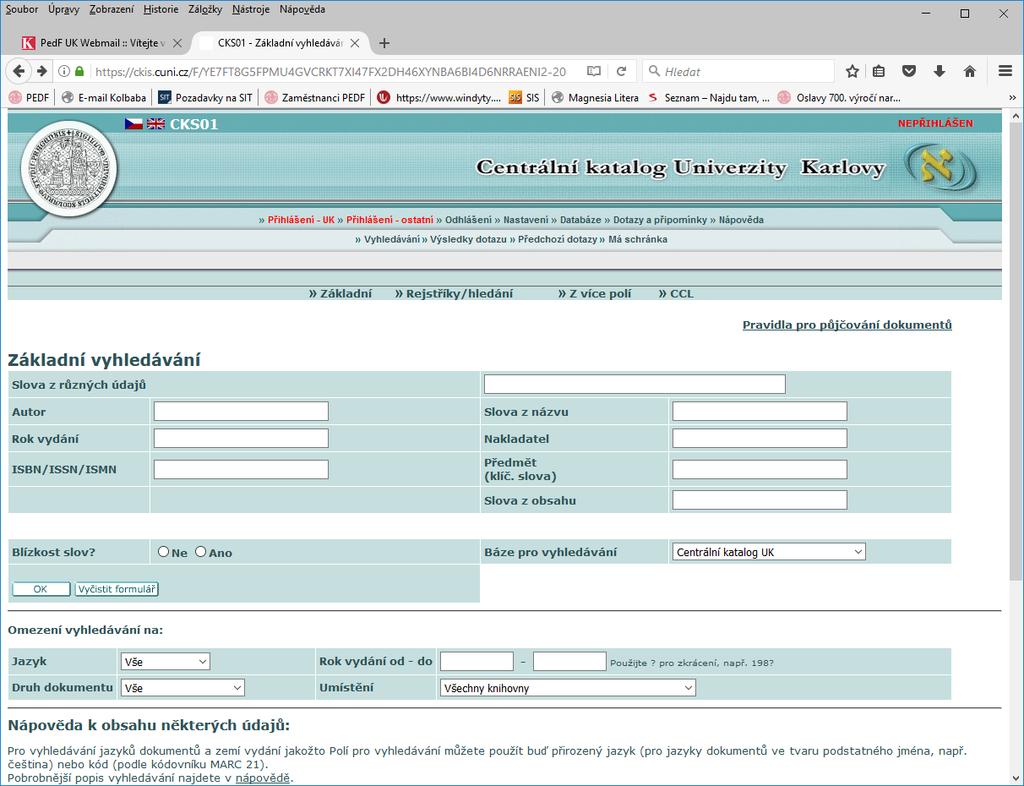Focus the Slova z obsahu input
This screenshot has height=786, width=1024.
click(760, 500)
